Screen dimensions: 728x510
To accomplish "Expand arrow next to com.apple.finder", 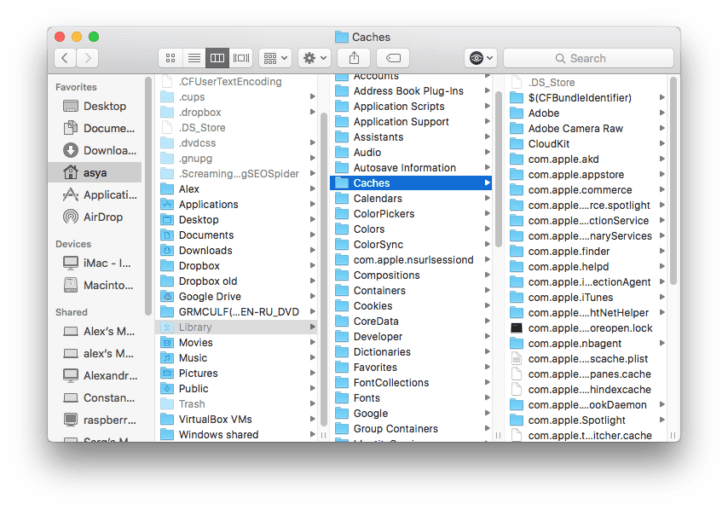I will click(x=662, y=251).
